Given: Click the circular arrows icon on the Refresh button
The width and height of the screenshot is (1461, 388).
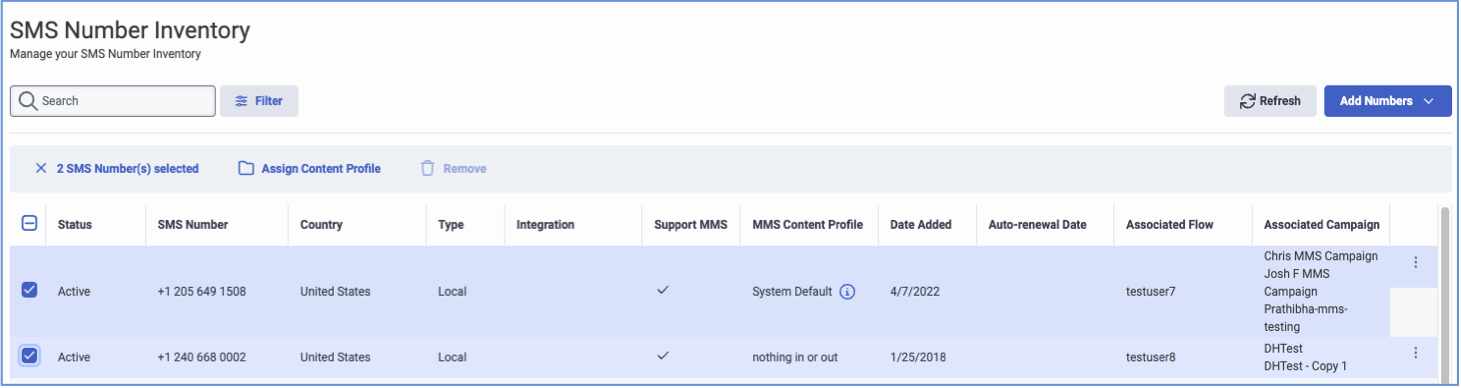Looking at the screenshot, I should [1247, 101].
